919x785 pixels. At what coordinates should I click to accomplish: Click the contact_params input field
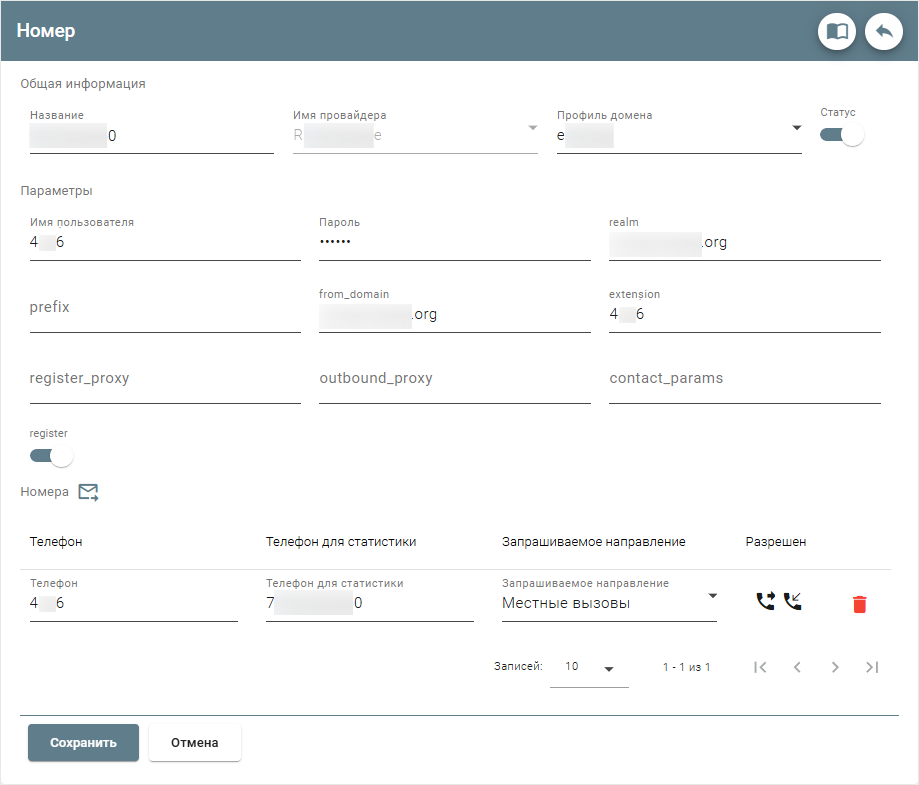click(x=744, y=379)
